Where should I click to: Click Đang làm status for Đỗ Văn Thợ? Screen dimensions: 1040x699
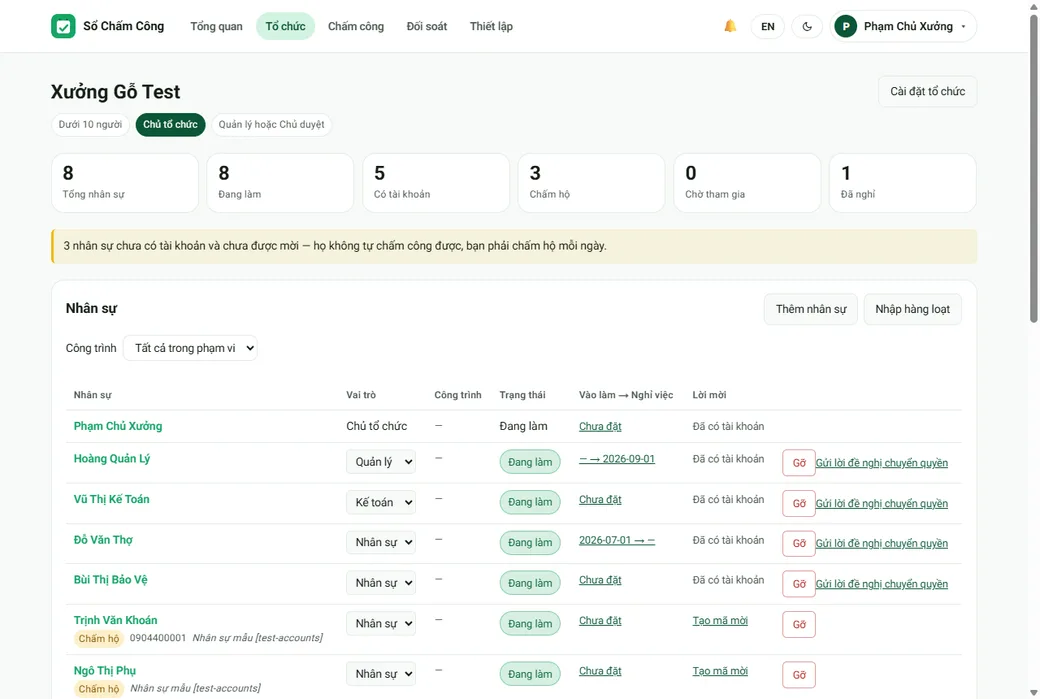point(529,542)
